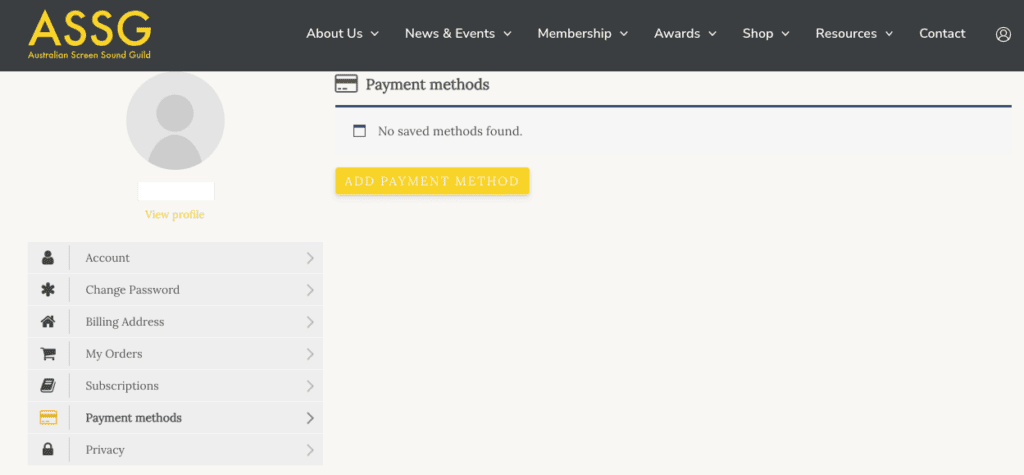
Task: Open the Resources dropdown menu
Action: pos(854,33)
